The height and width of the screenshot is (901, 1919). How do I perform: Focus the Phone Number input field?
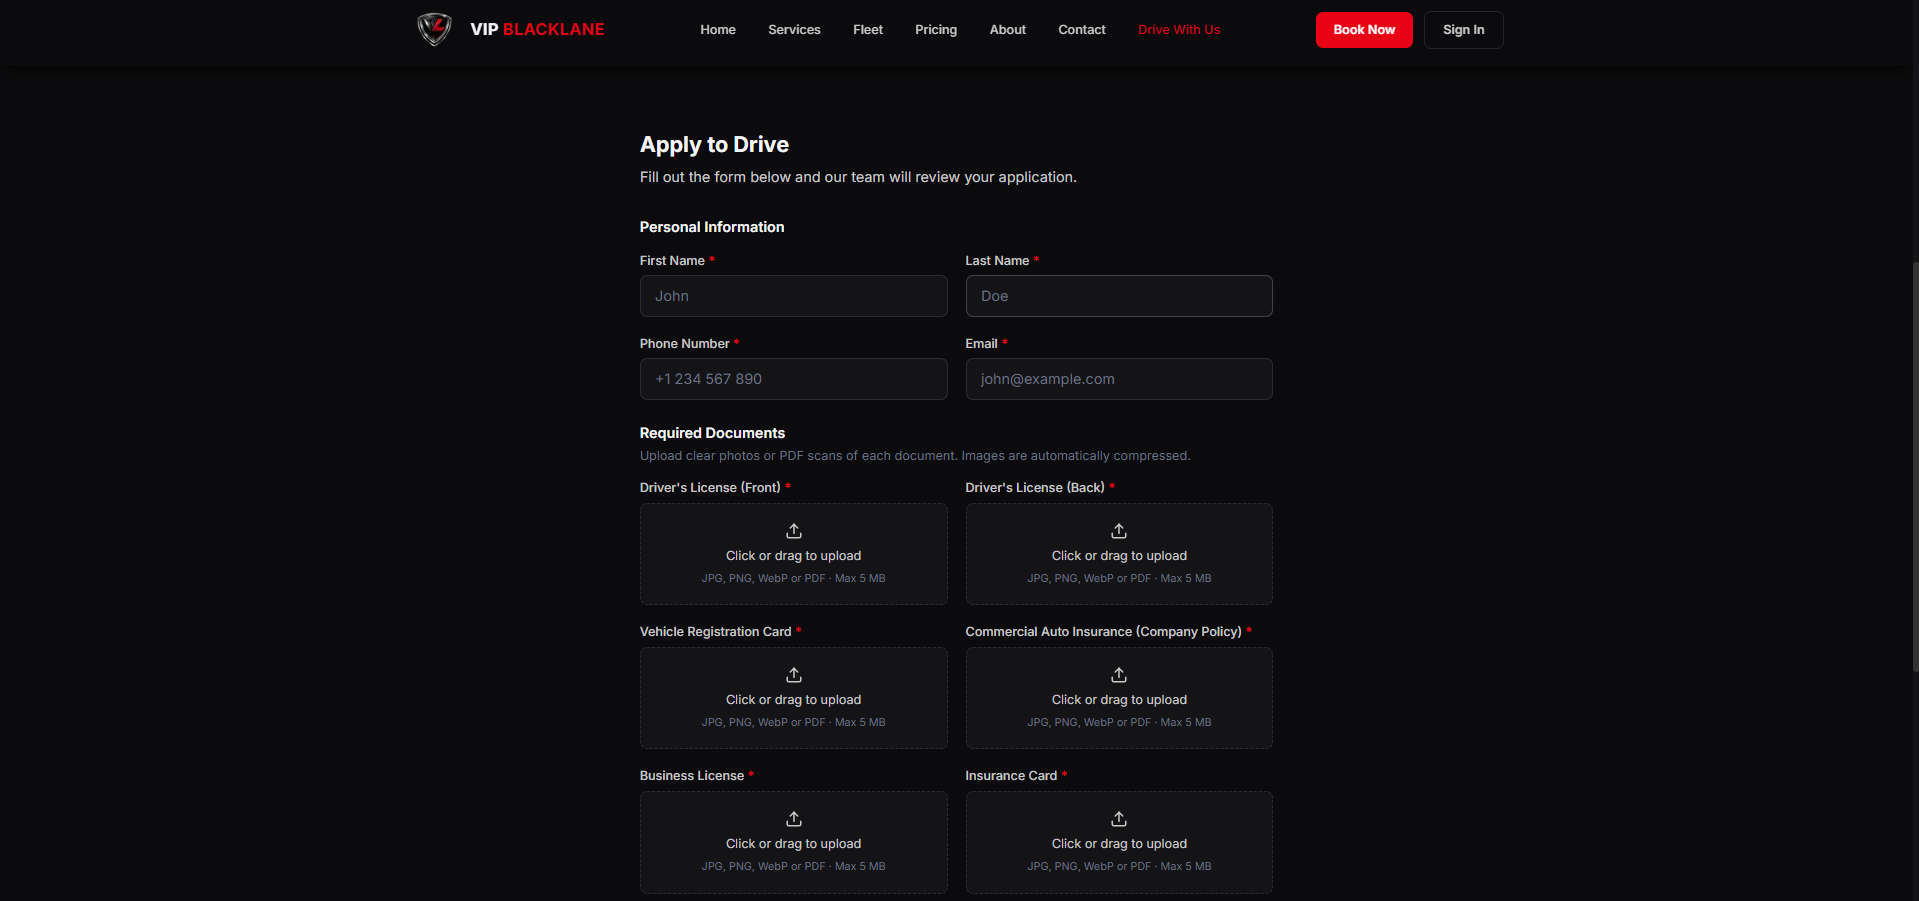tap(794, 379)
